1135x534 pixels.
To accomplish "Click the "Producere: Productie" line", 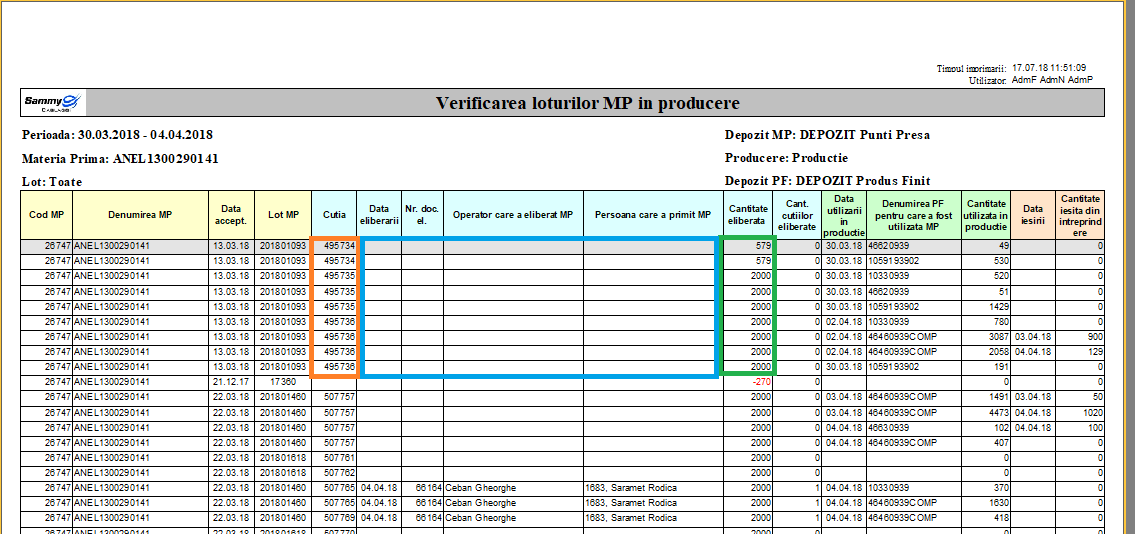I will pos(786,158).
